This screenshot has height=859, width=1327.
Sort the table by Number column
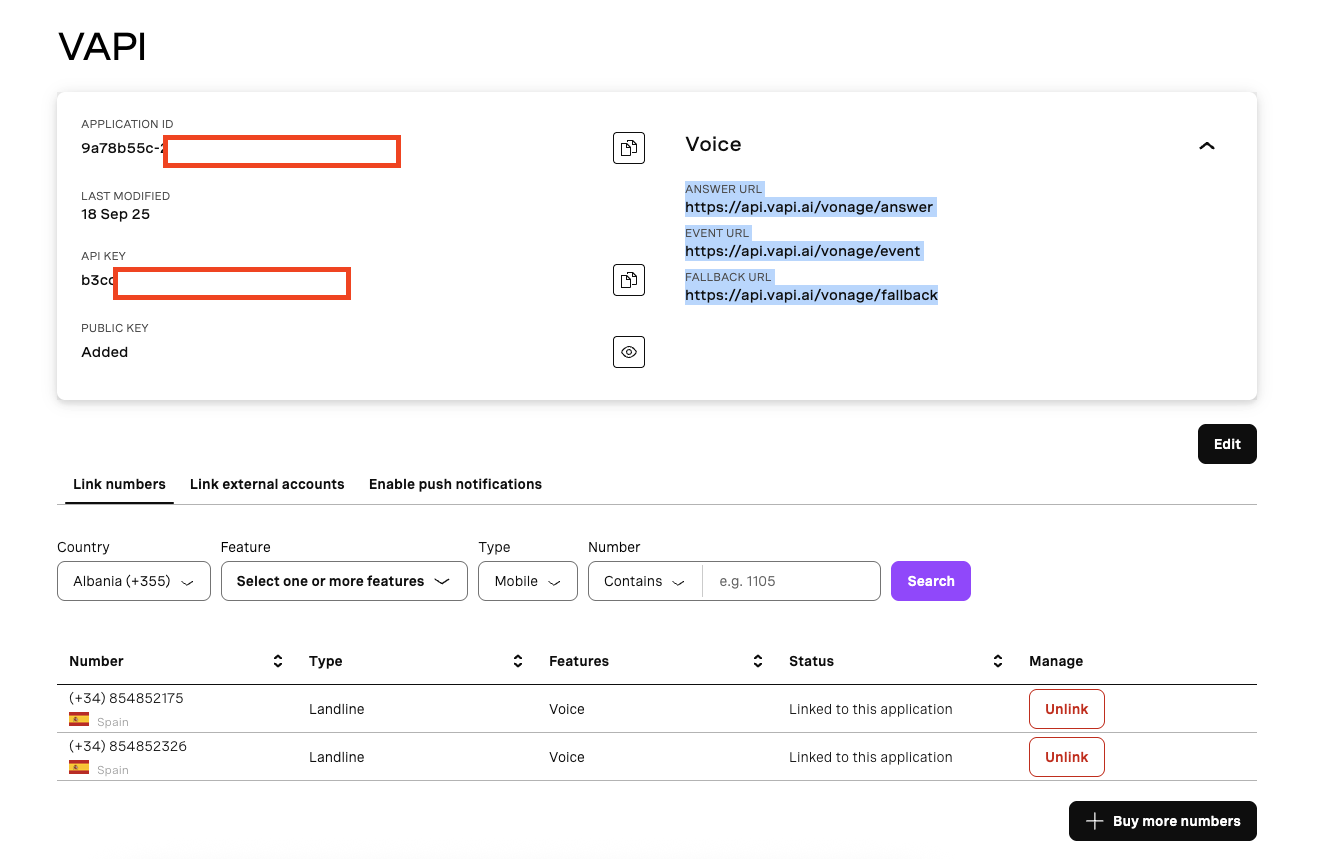[278, 661]
